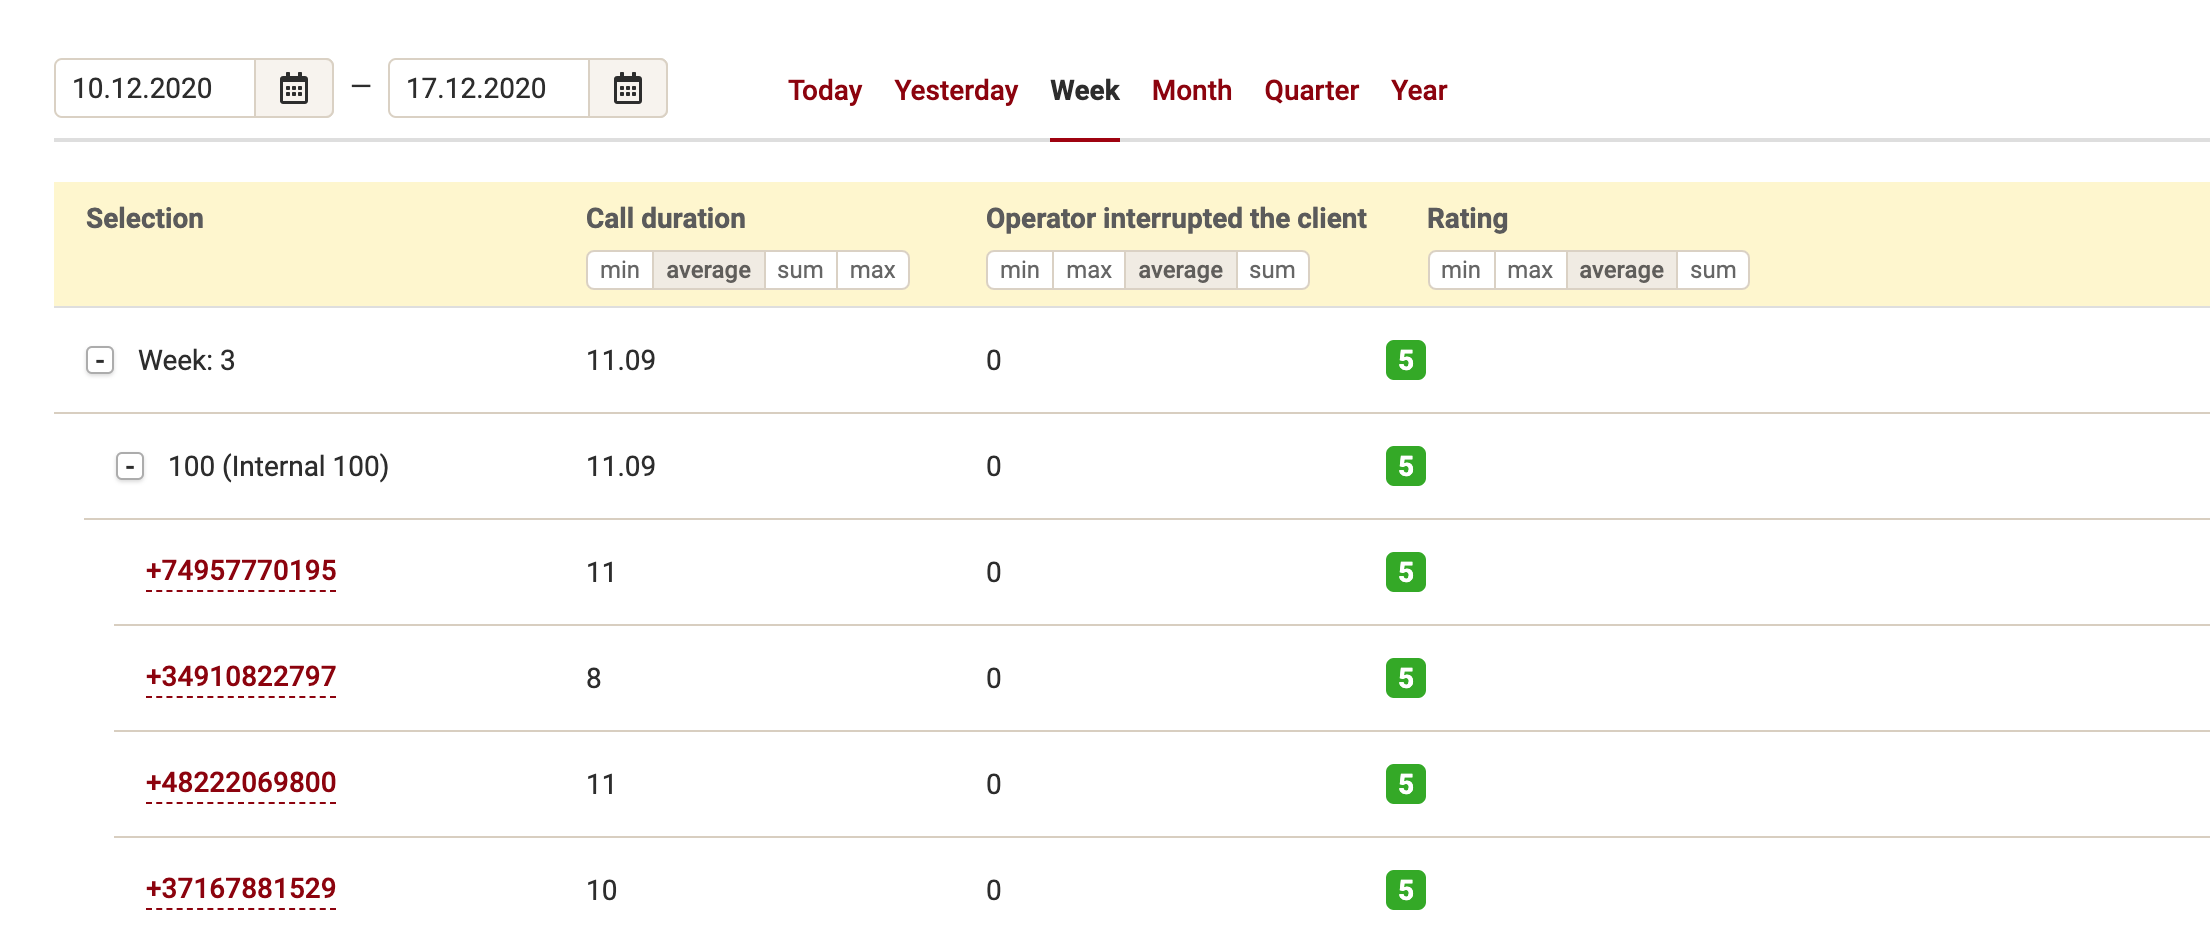Screen dimensions: 2212x938
Task: Click the rating badge for +74957770195
Action: [x=1405, y=572]
